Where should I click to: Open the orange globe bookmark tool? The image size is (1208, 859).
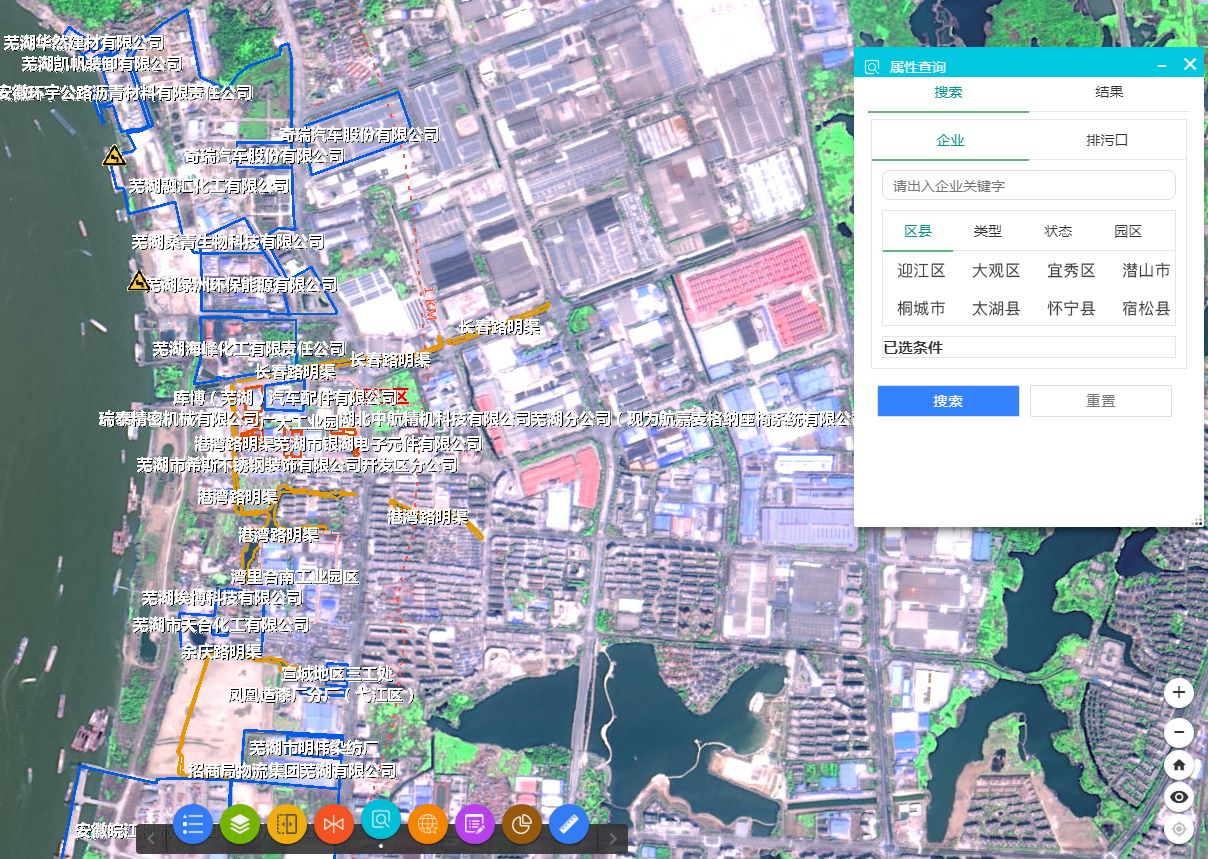tap(428, 825)
